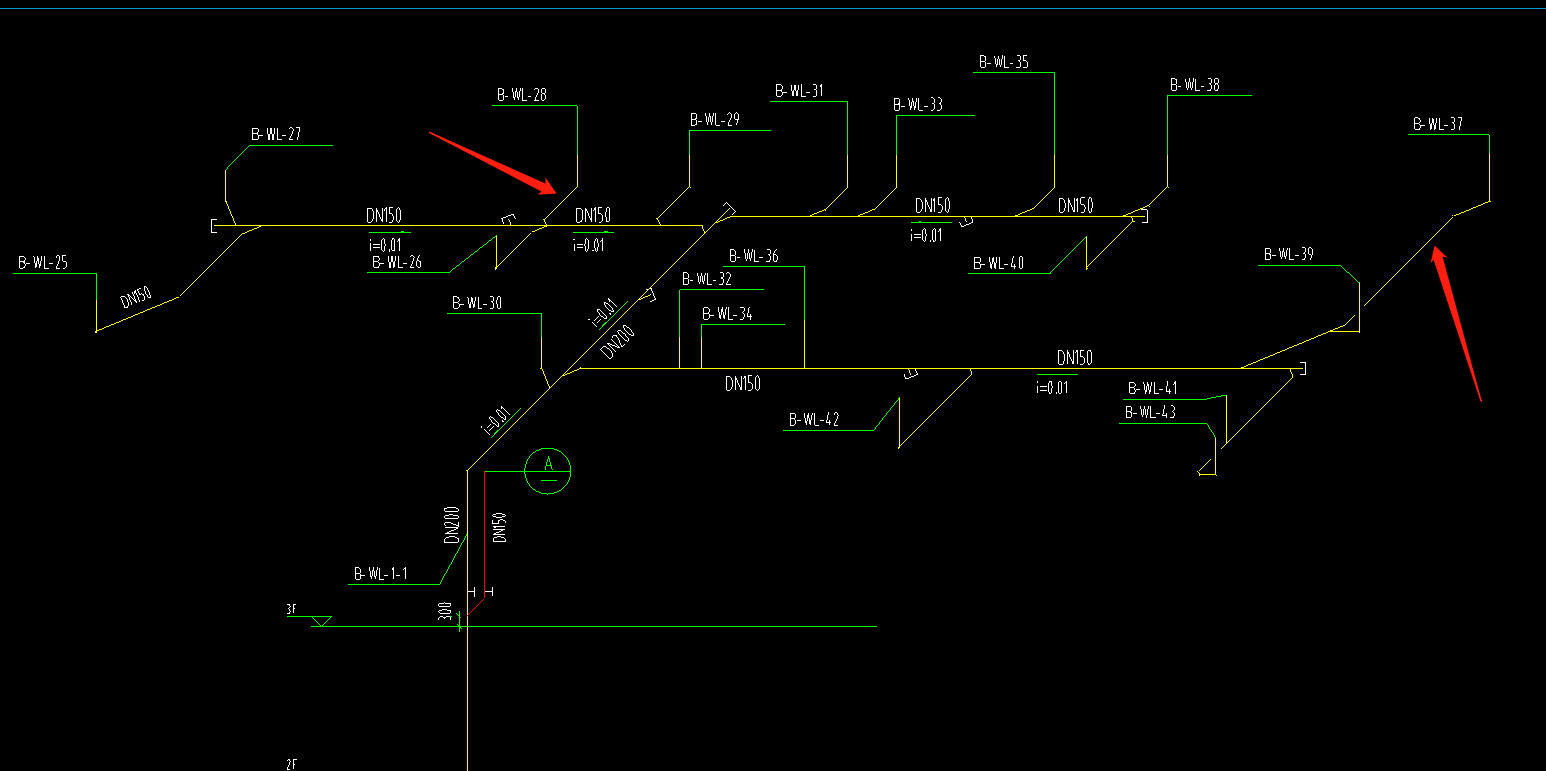Click the B-WL-43 label
This screenshot has height=771, width=1546.
click(x=1151, y=413)
